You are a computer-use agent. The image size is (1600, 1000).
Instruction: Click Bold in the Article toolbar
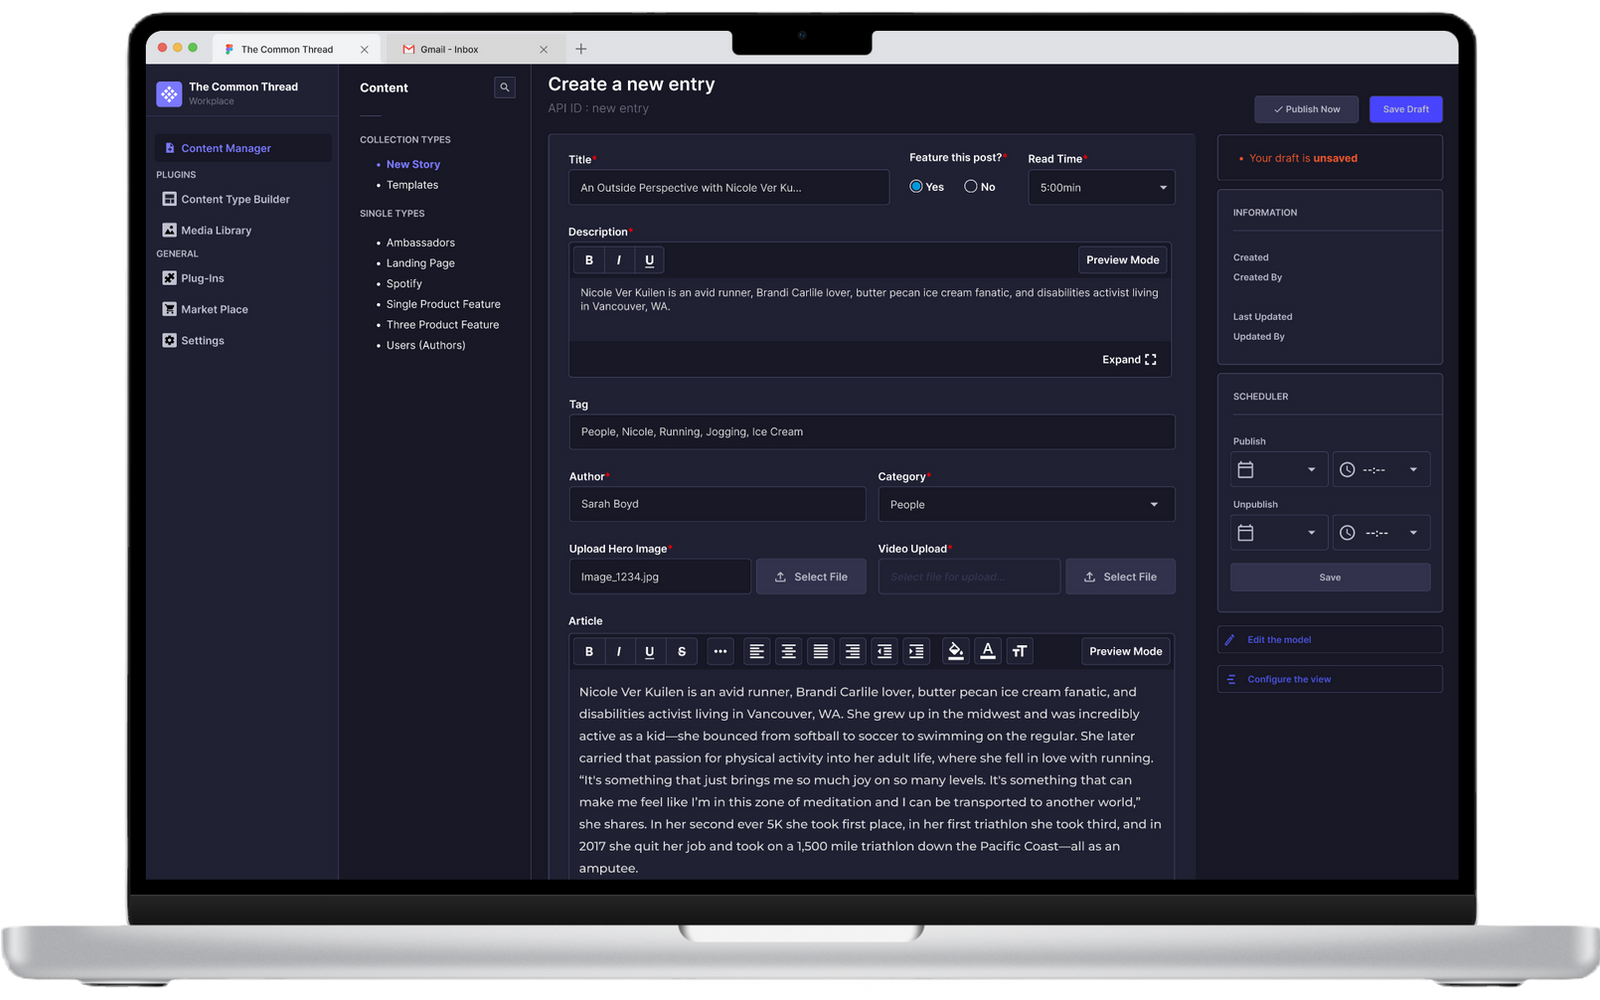[x=589, y=652]
